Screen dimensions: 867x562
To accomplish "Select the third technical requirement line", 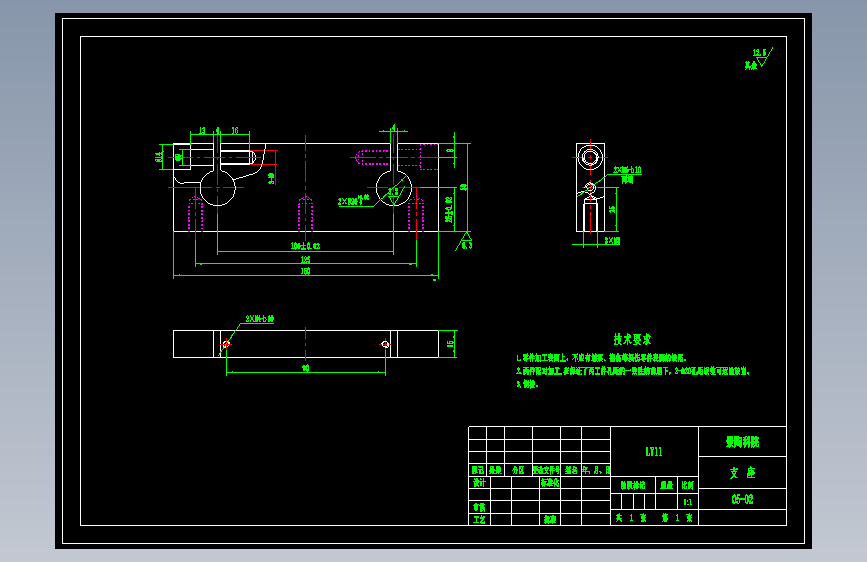I will pos(527,384).
